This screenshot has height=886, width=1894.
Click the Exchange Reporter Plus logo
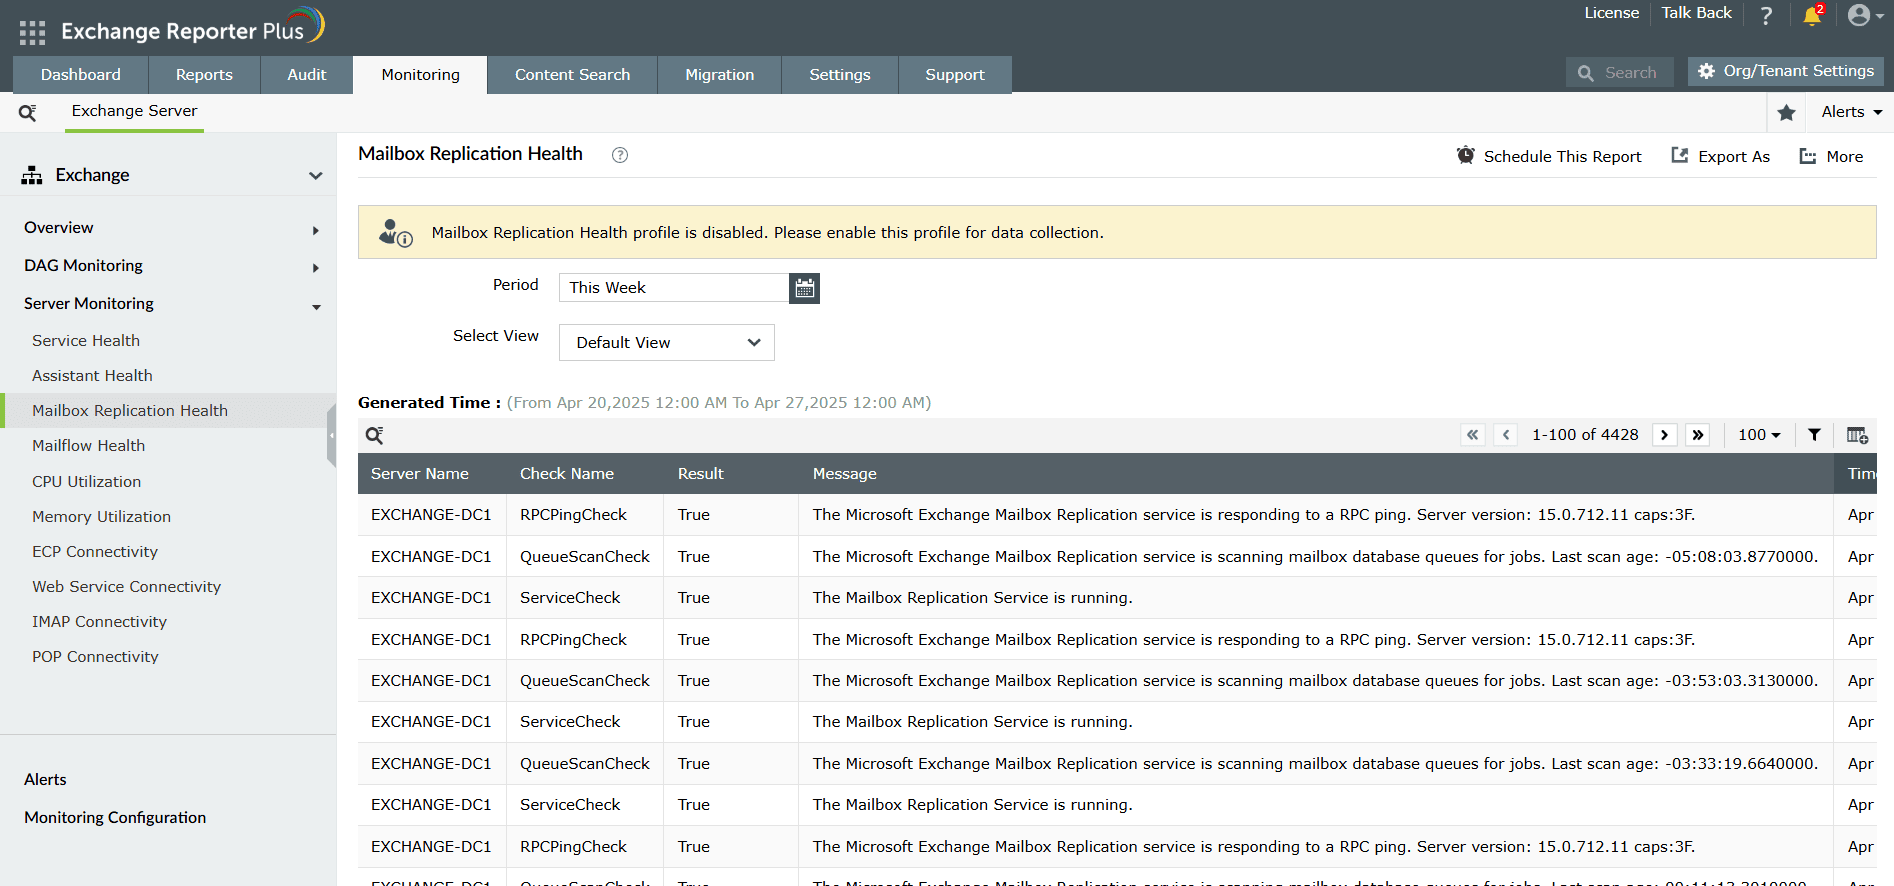point(193,27)
